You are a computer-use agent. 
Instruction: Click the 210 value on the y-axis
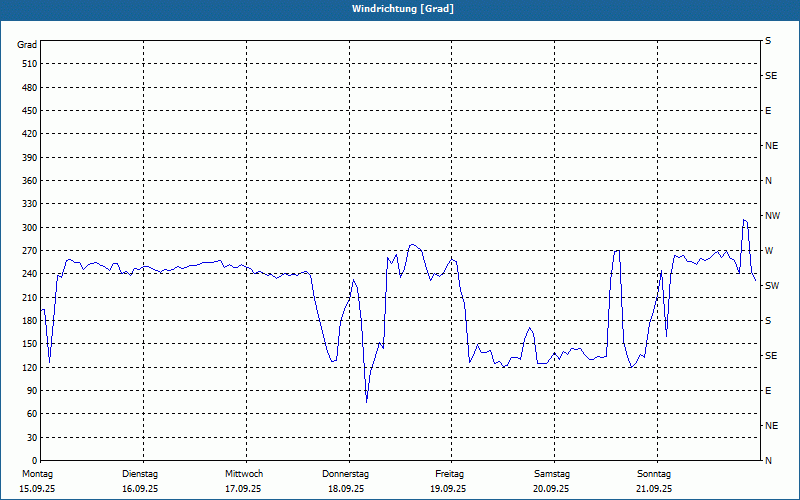[30, 297]
